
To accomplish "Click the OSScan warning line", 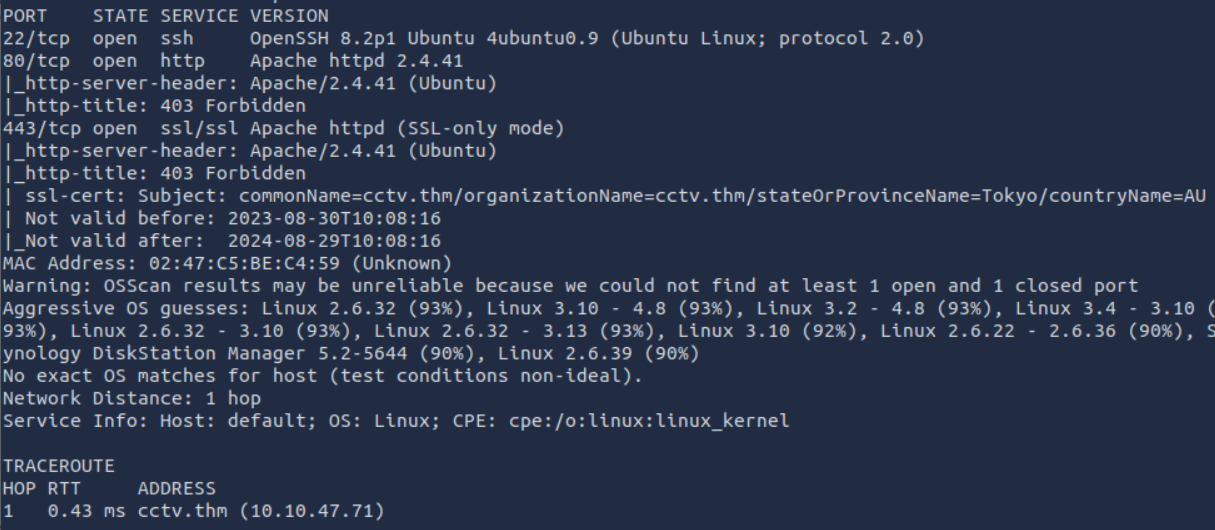I will pos(570,286).
